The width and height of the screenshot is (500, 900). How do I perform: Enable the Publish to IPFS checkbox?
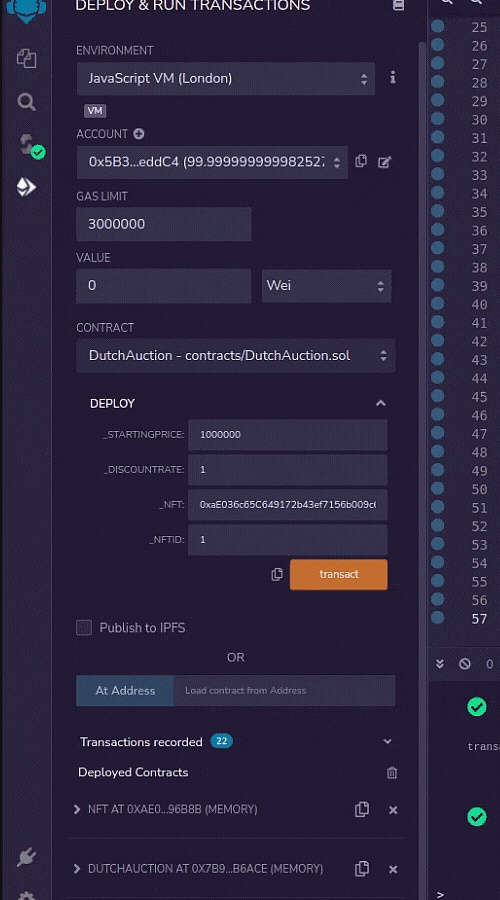[x=84, y=627]
